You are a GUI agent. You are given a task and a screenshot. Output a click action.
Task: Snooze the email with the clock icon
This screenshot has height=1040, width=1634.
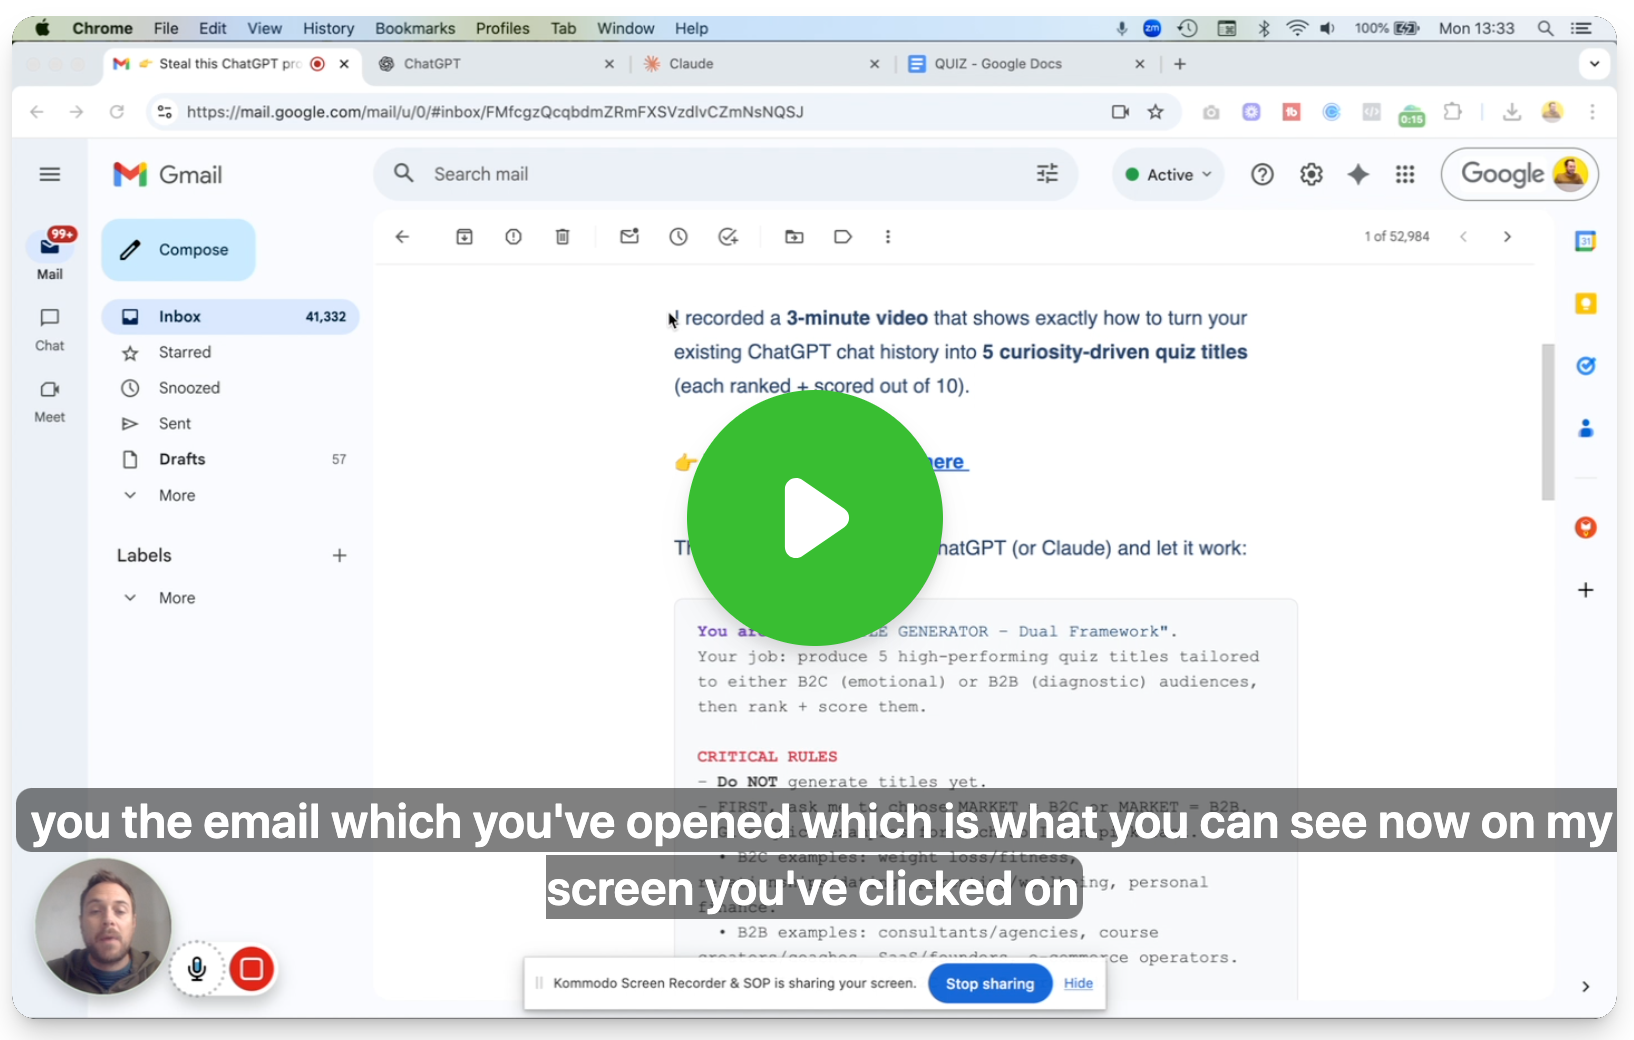click(678, 237)
